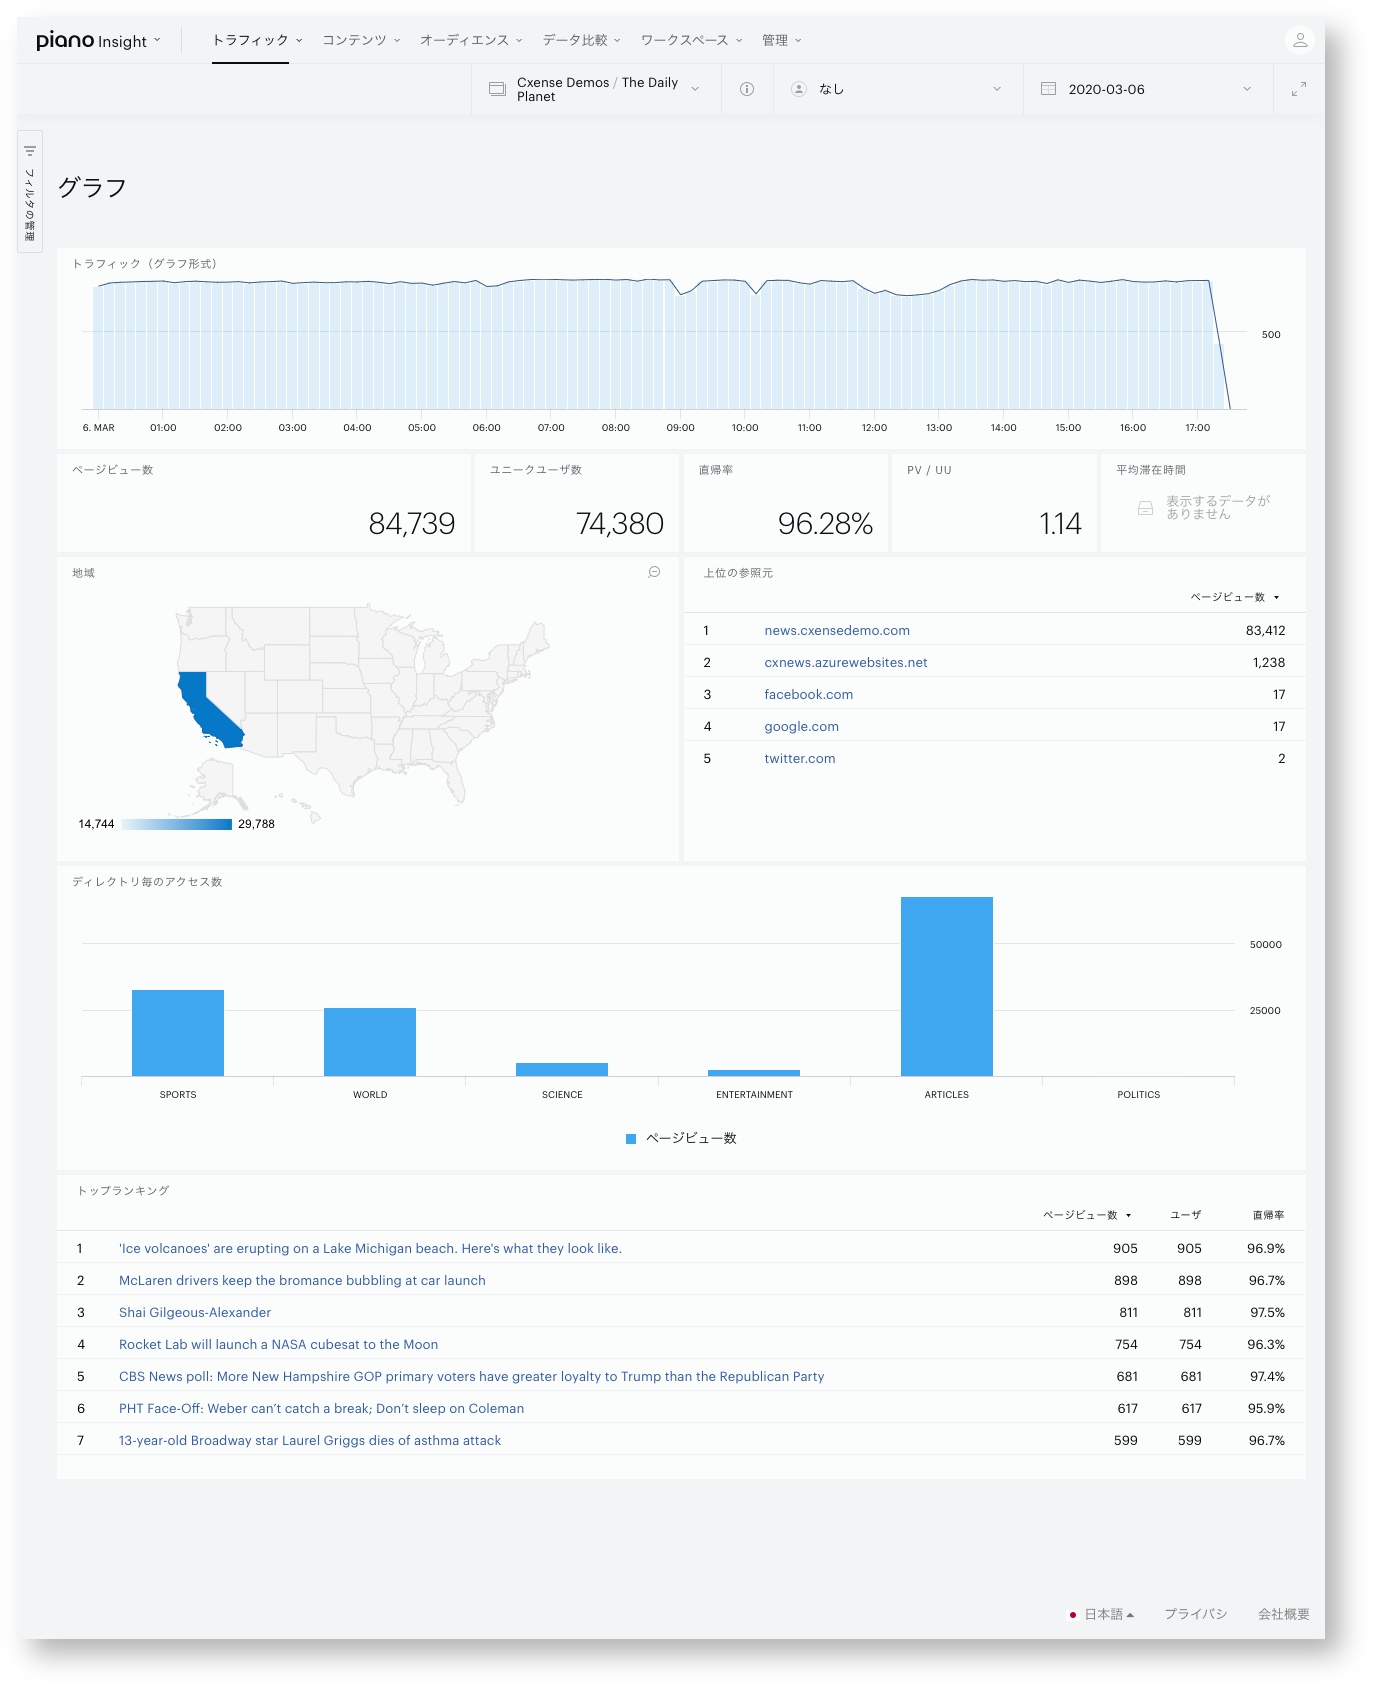1373x1687 pixels.
Task: Click the site window icon by Cxense Demos
Action: (x=497, y=89)
